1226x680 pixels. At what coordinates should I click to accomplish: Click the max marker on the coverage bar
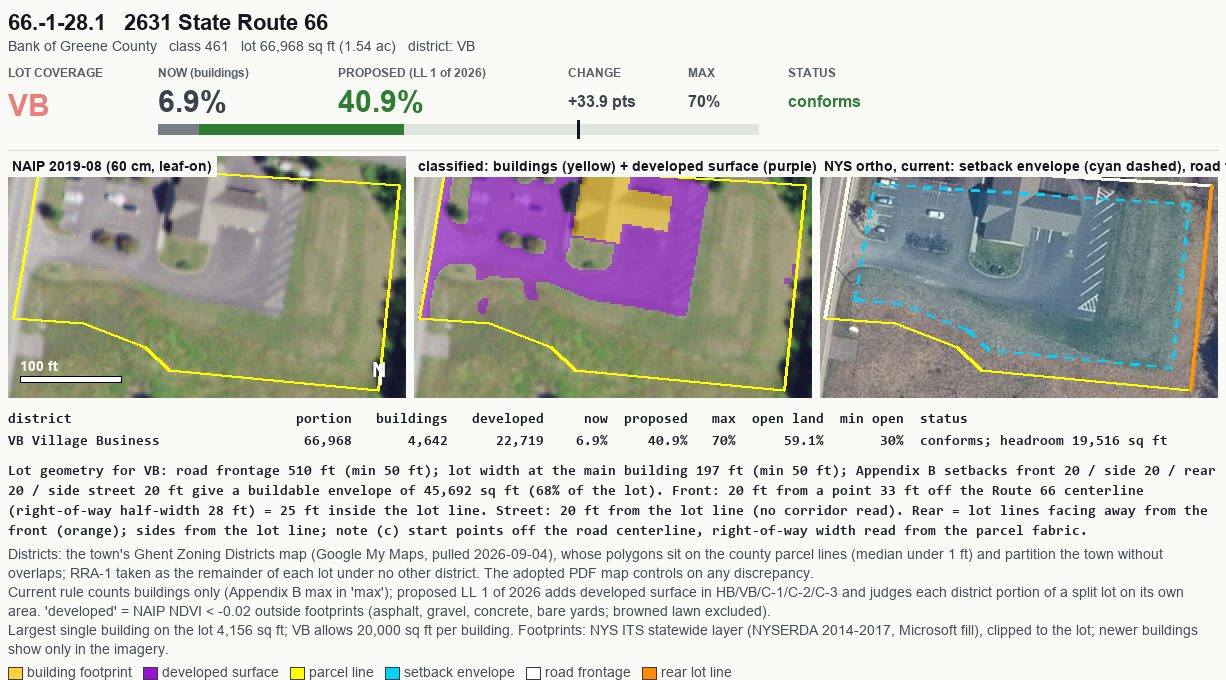click(x=578, y=129)
